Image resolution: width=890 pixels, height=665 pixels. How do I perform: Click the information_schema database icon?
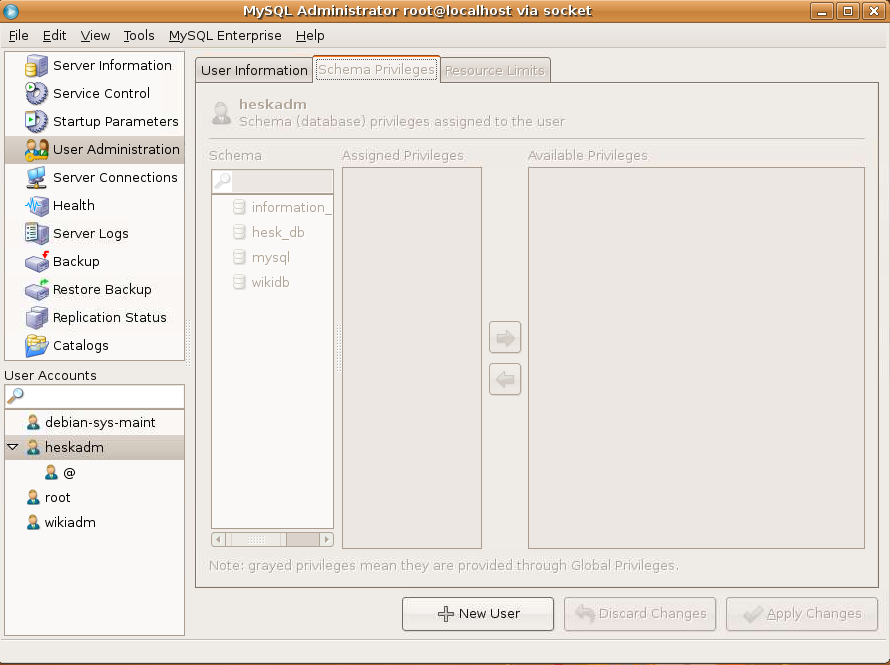tap(240, 207)
